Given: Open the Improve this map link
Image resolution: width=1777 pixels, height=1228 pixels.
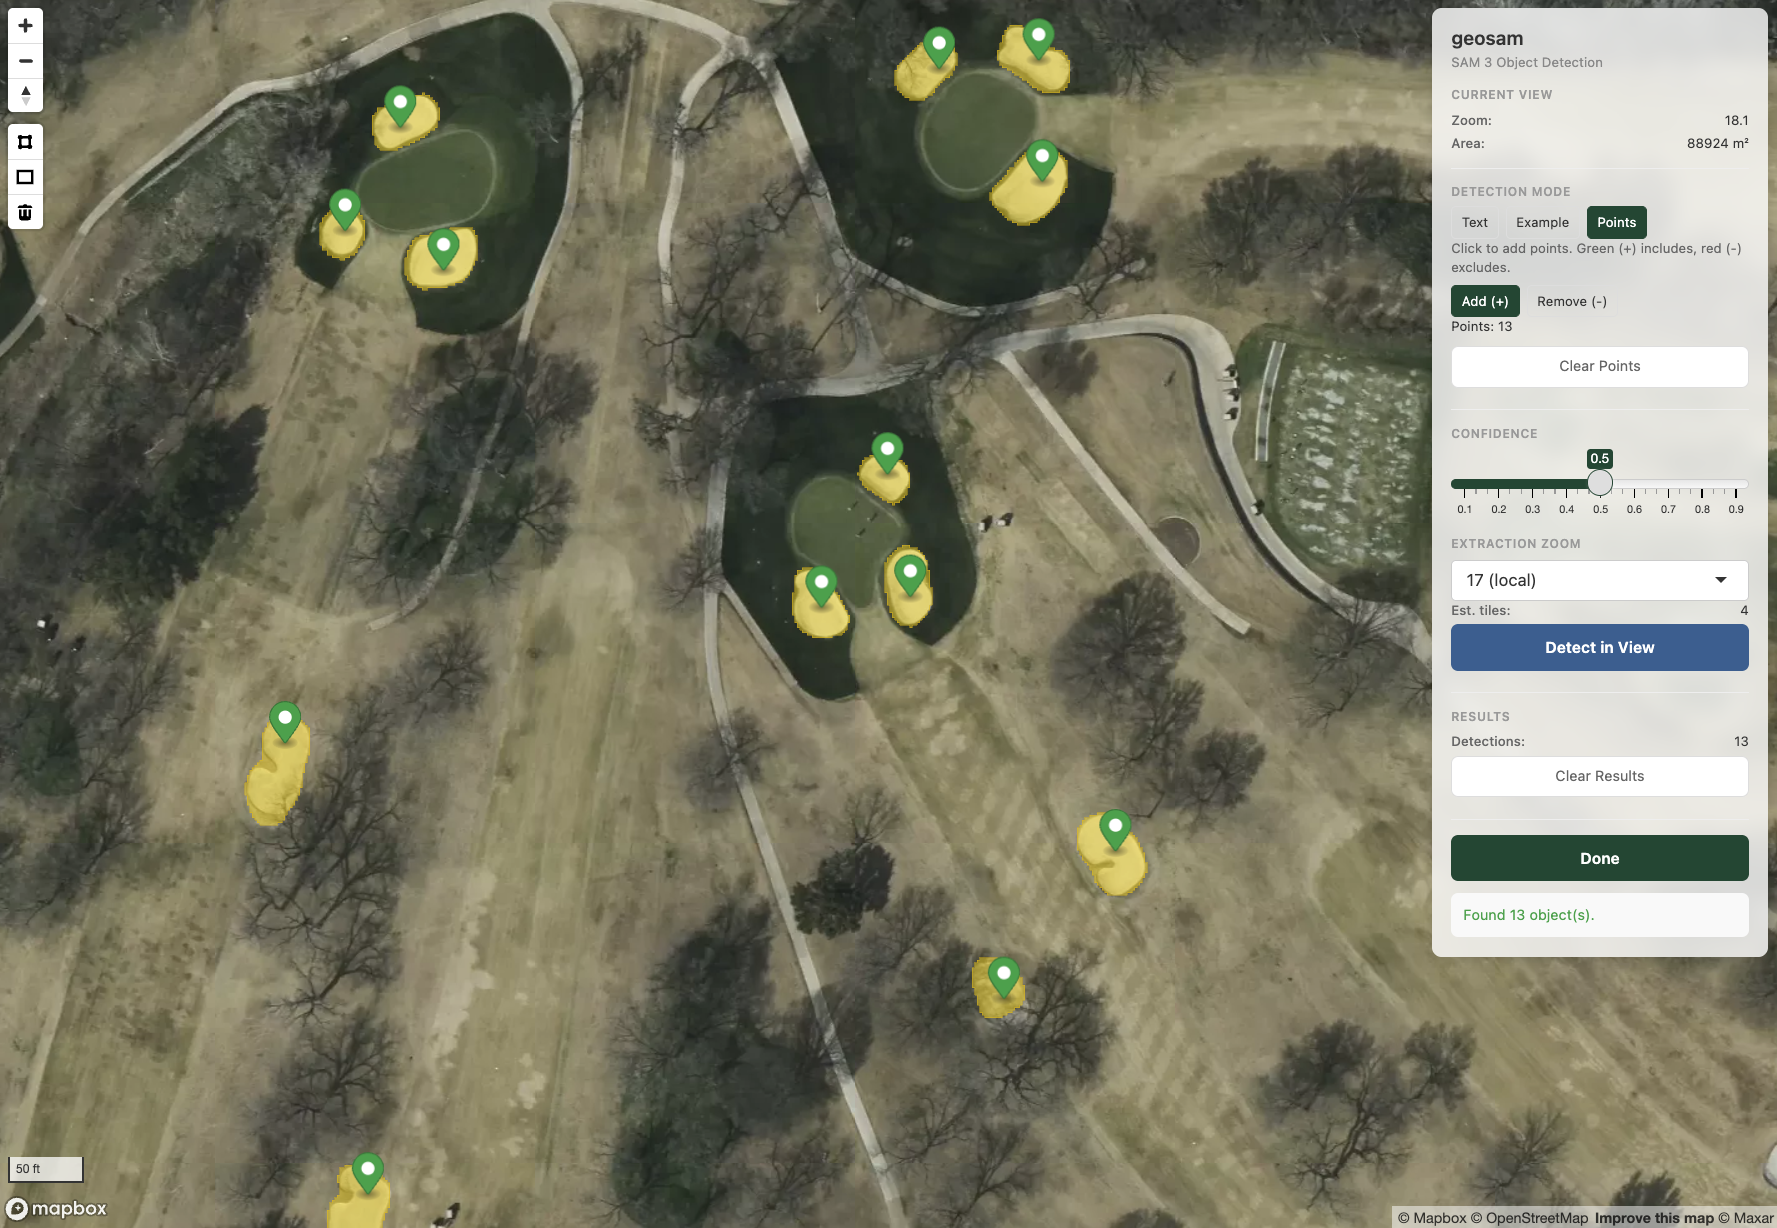Looking at the screenshot, I should point(1653,1217).
